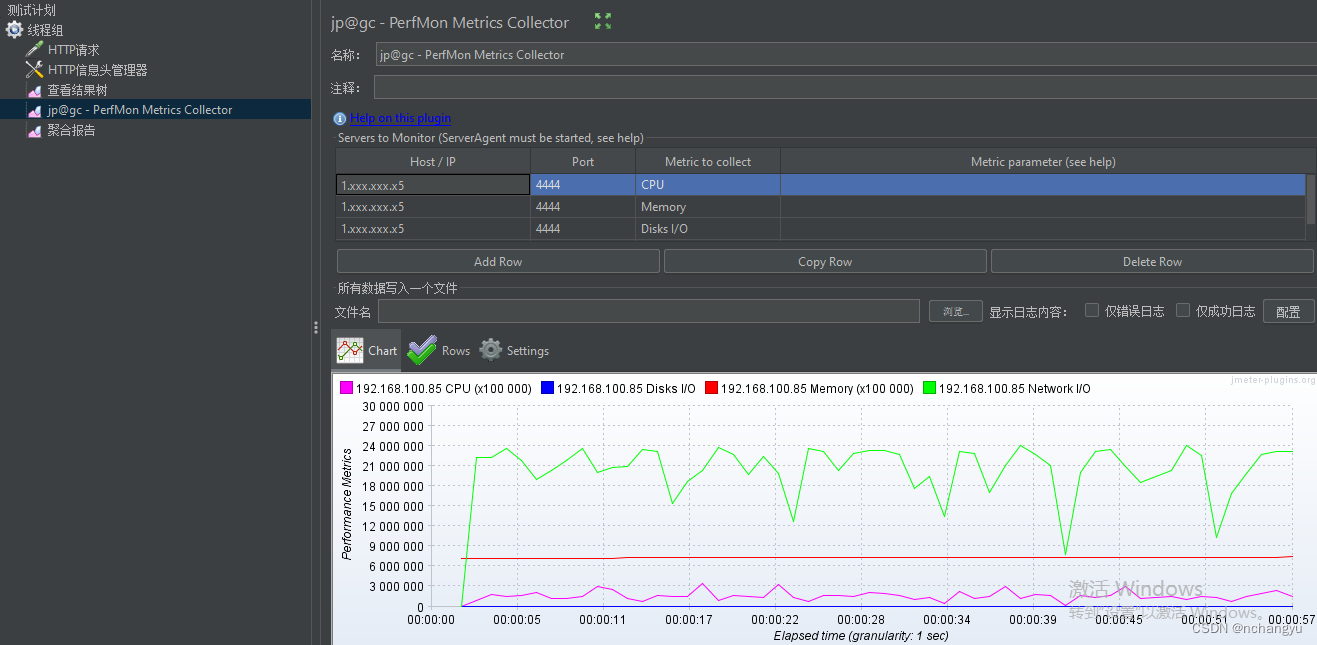1317x645 pixels.
Task: Open Help on this plugin link
Action: coord(400,118)
